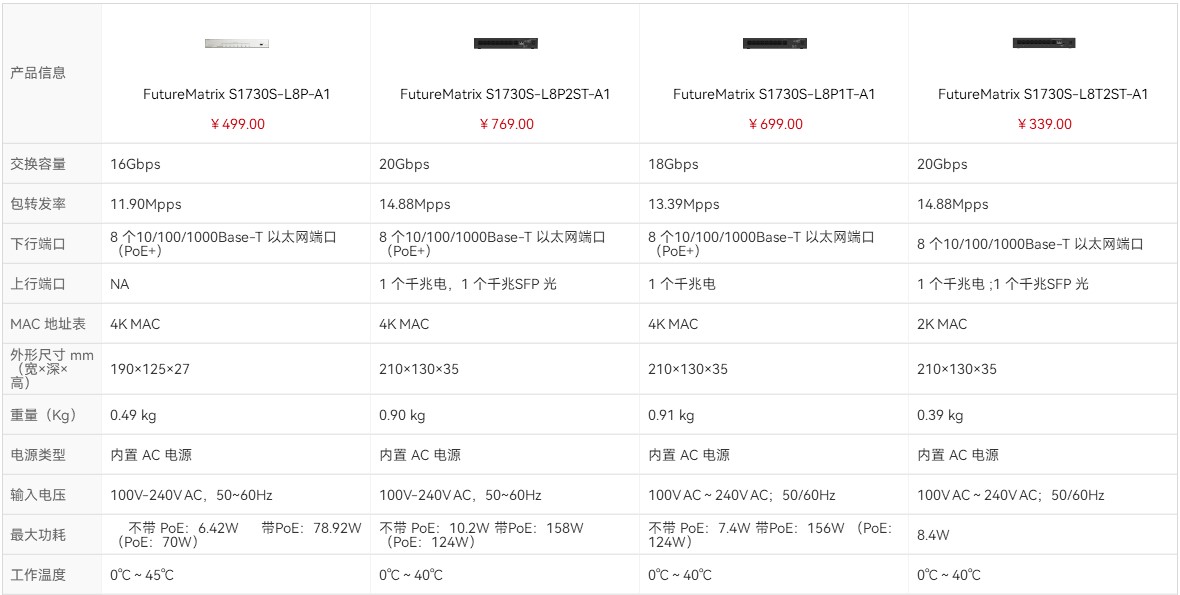Screen dimensions: 1180x595
Task: Click the 2K MAC cell value
Action: point(942,324)
